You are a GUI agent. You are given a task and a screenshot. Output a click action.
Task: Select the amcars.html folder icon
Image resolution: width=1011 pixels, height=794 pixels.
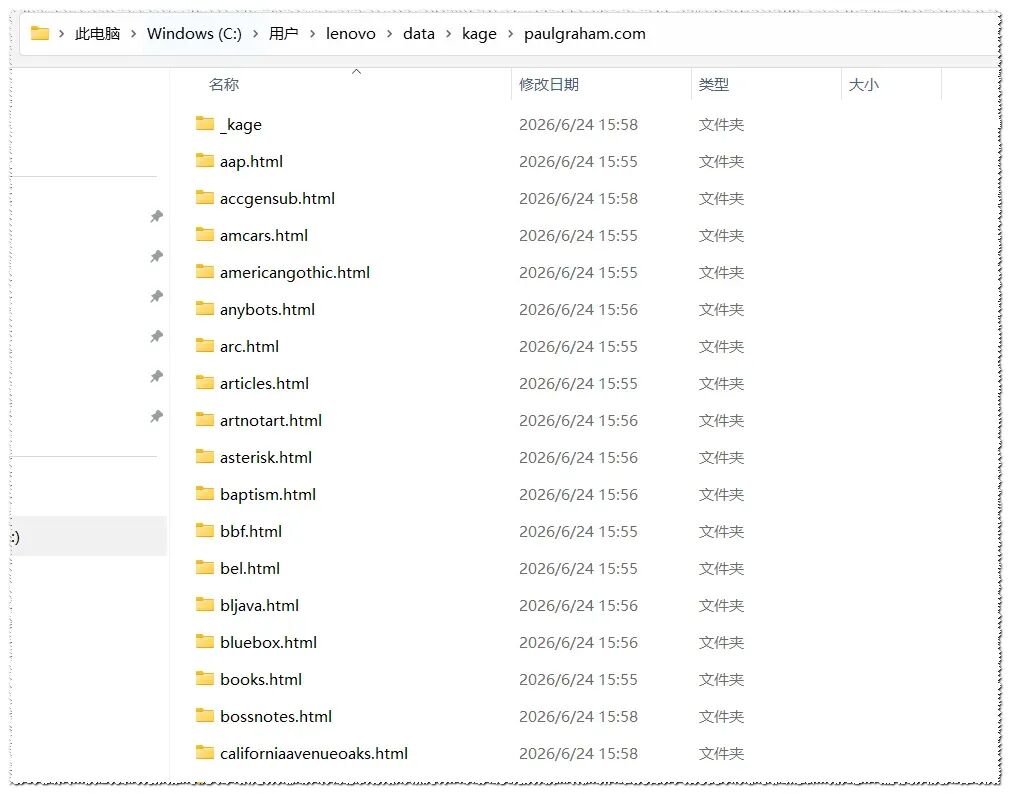(205, 234)
